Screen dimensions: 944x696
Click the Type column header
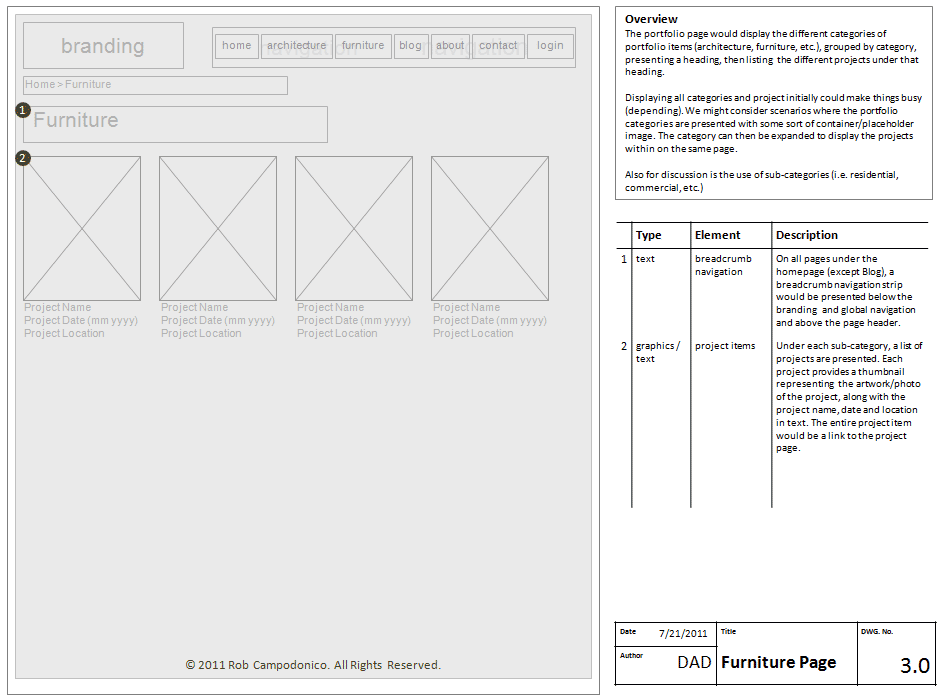[648, 235]
